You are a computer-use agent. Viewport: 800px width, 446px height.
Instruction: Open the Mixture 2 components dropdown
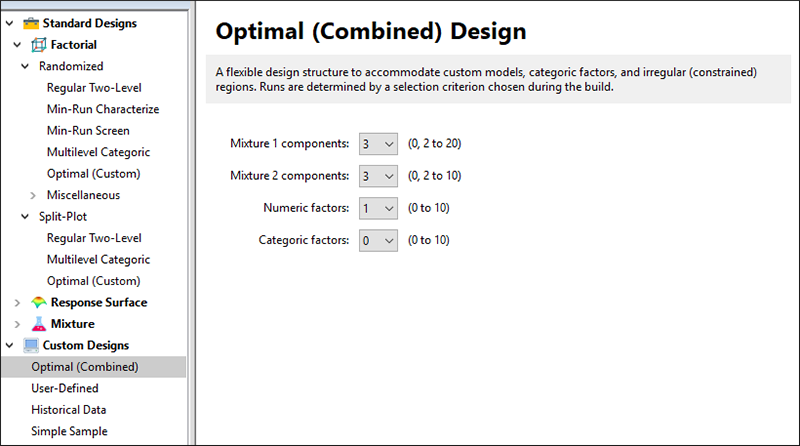point(378,176)
